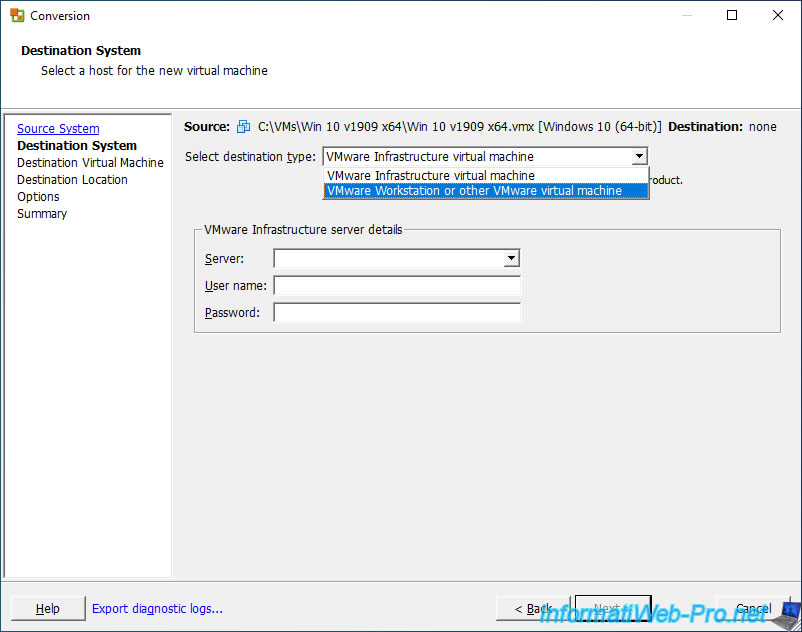The width and height of the screenshot is (802, 632).
Task: Expand the Server dropdown arrow
Action: tap(511, 258)
